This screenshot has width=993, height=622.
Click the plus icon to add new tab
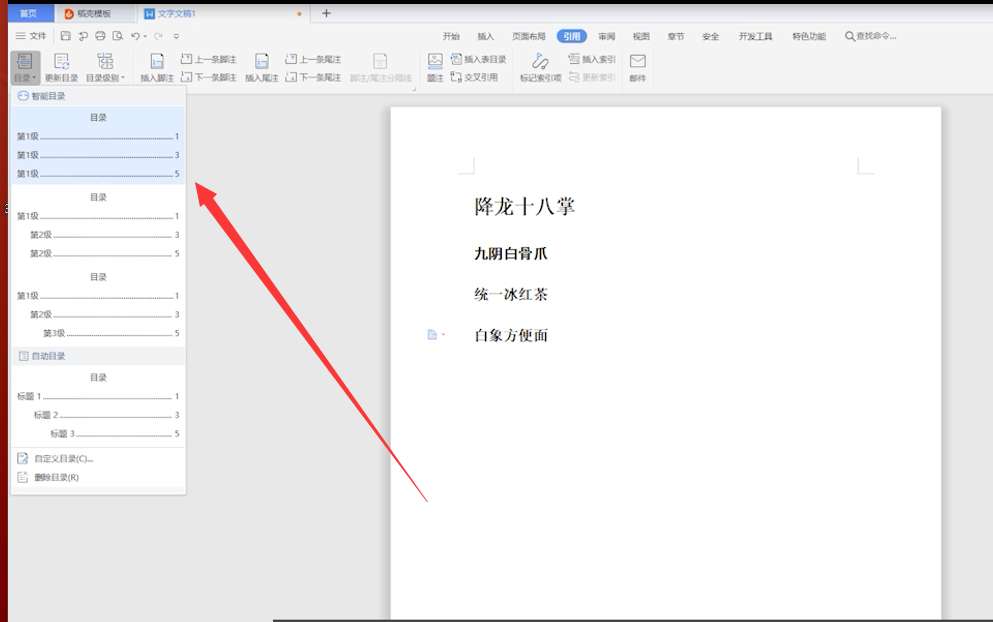point(326,13)
